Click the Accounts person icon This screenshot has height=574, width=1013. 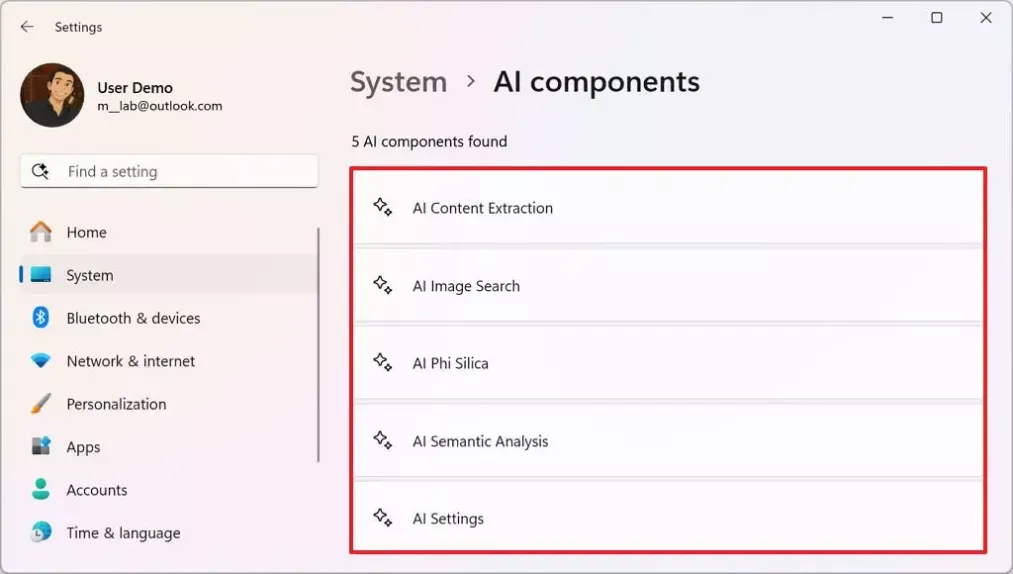tap(41, 489)
